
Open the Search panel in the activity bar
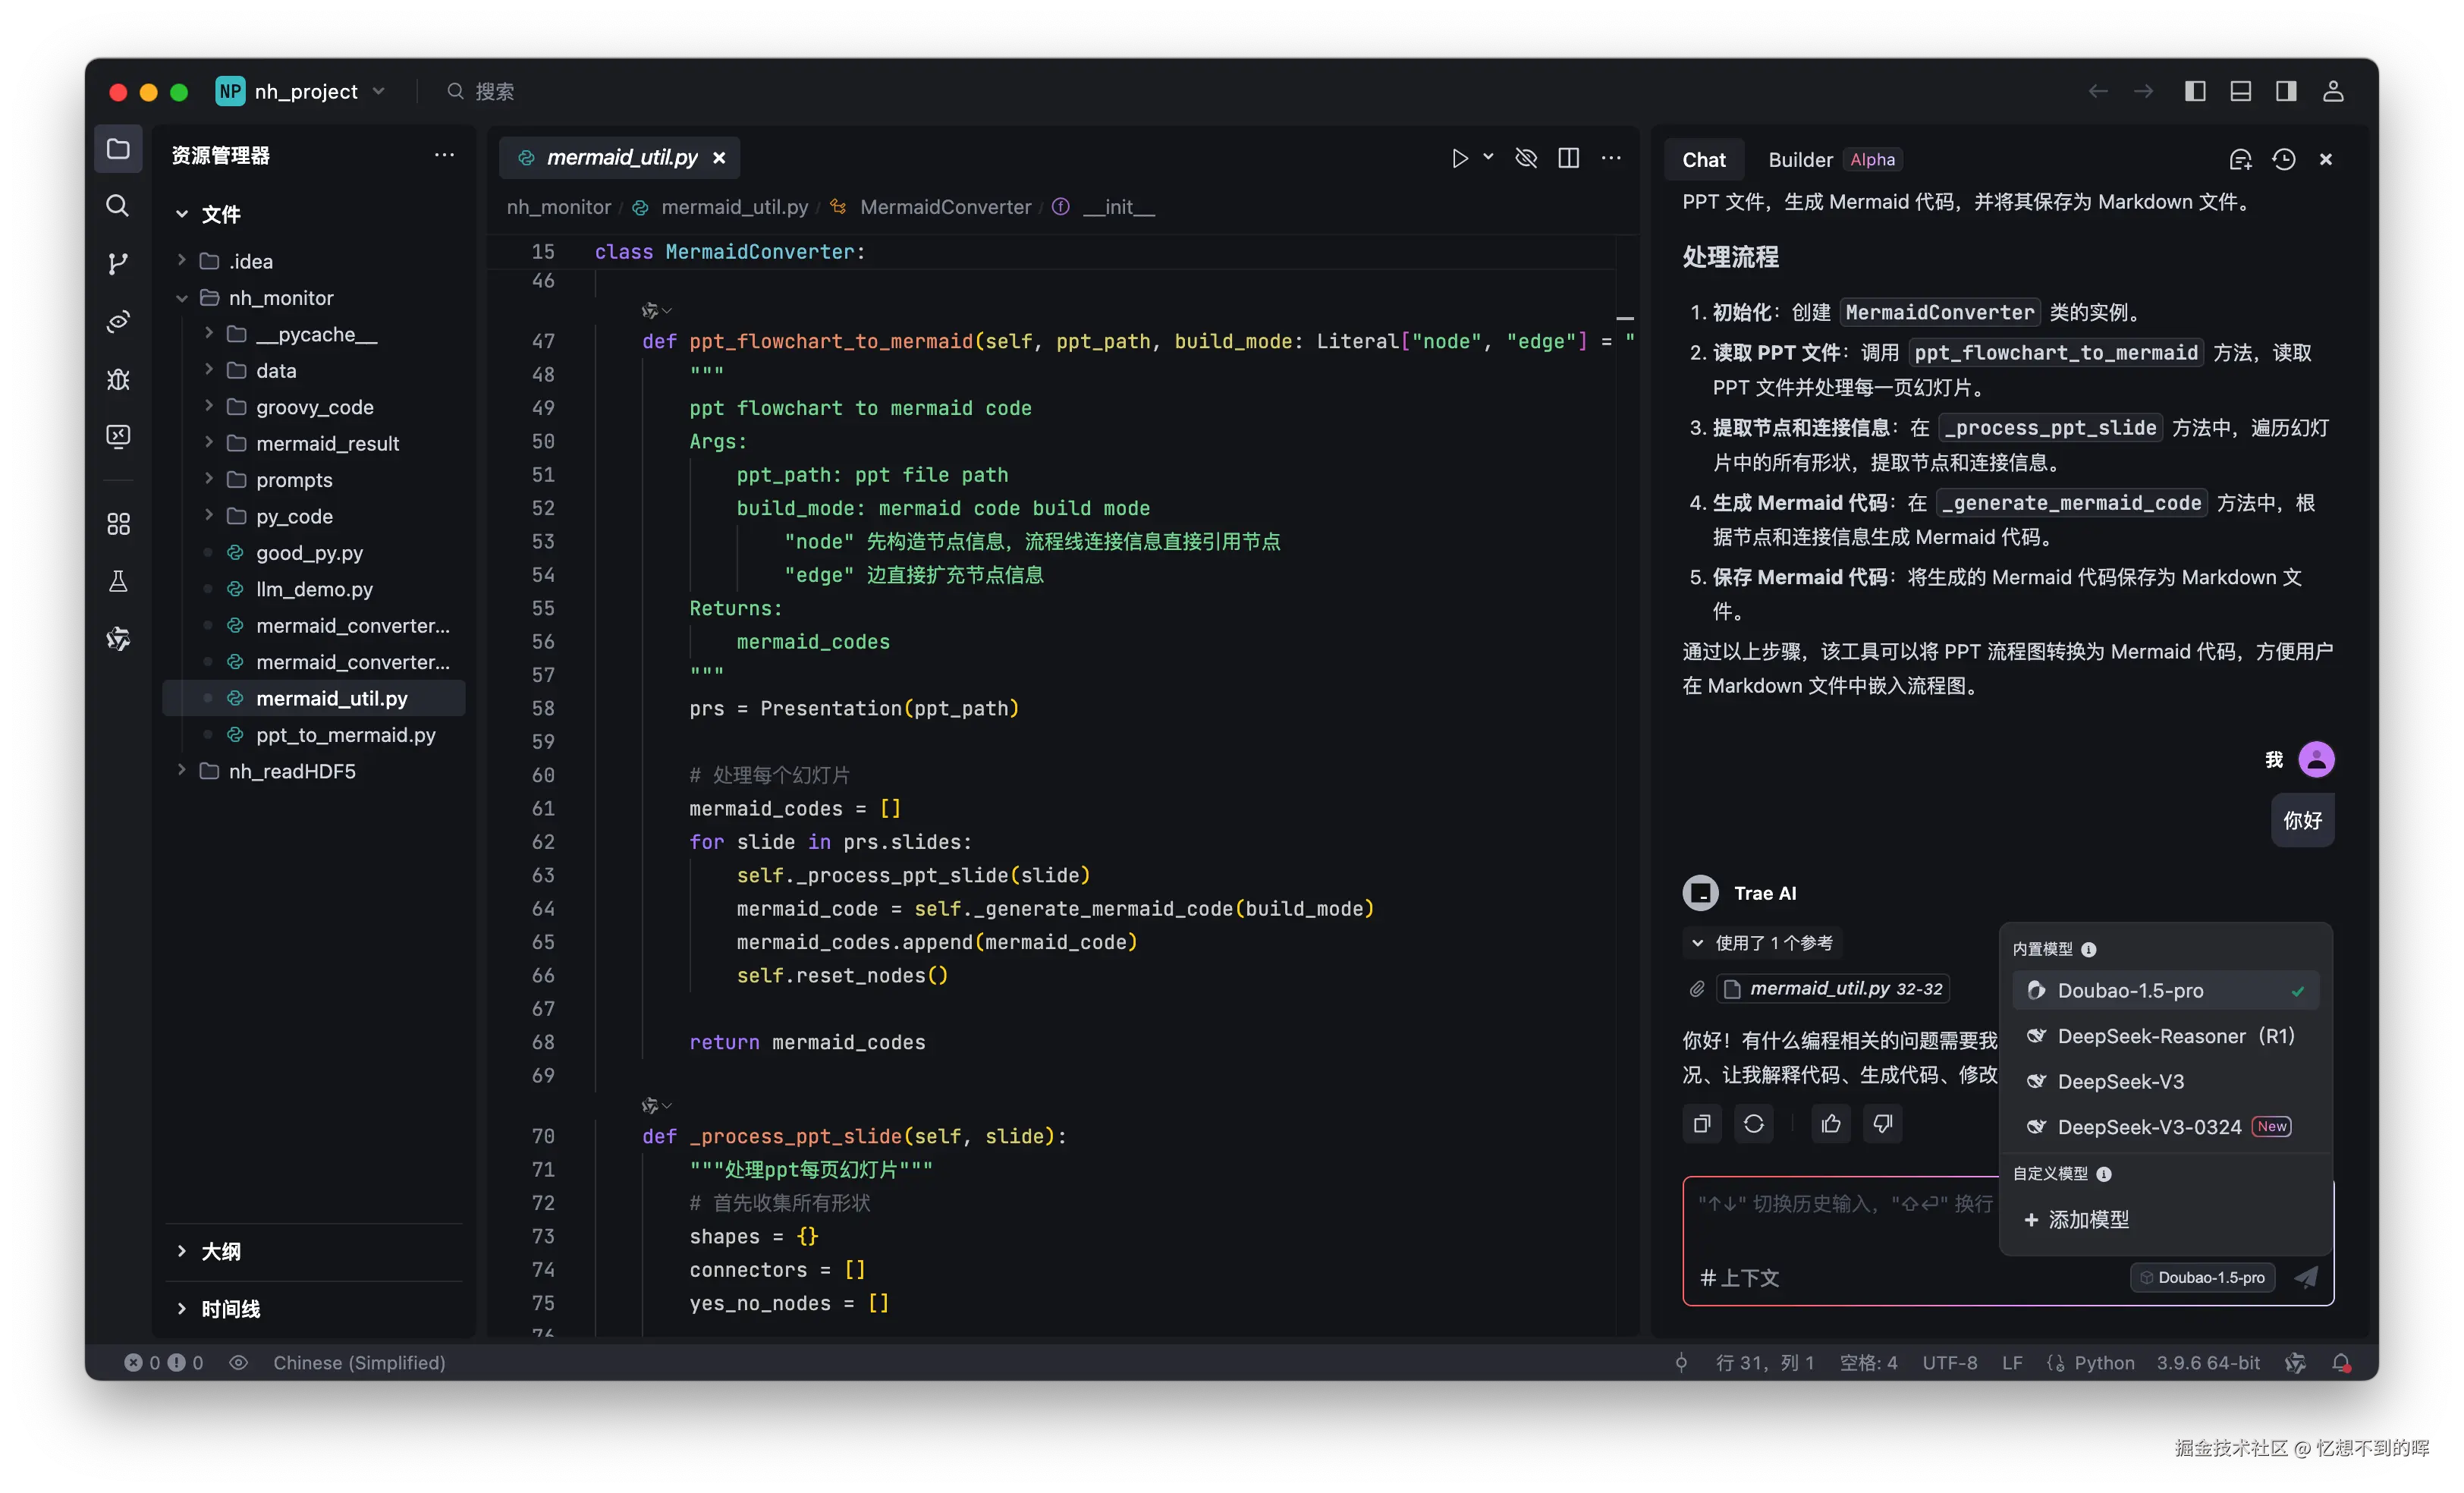pos(118,206)
